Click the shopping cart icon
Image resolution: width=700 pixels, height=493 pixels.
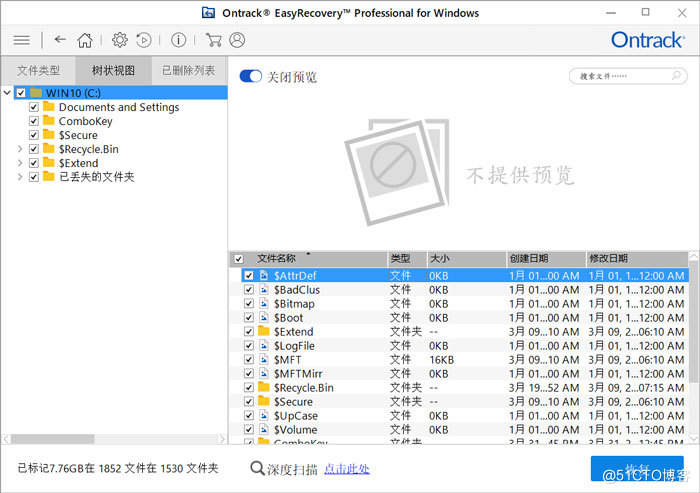[213, 40]
